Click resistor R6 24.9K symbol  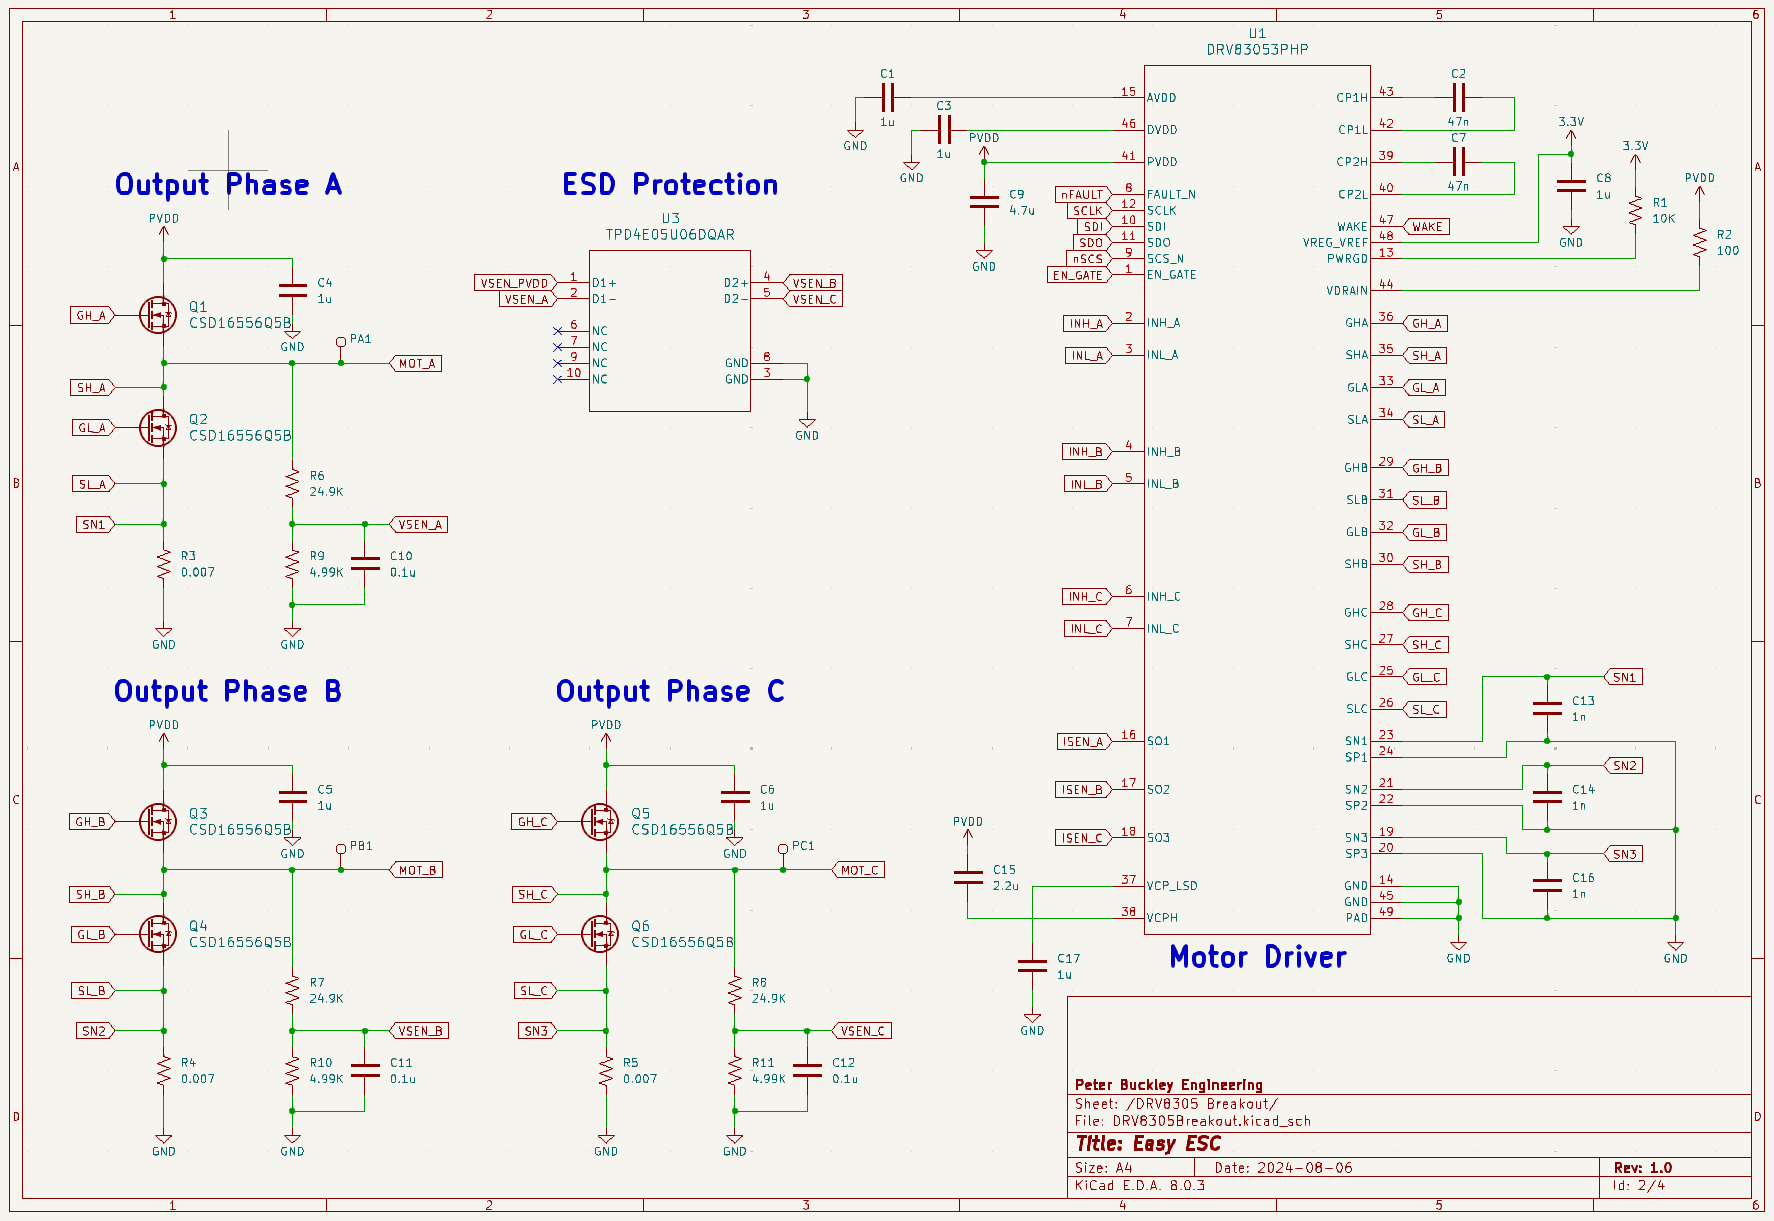(x=292, y=485)
